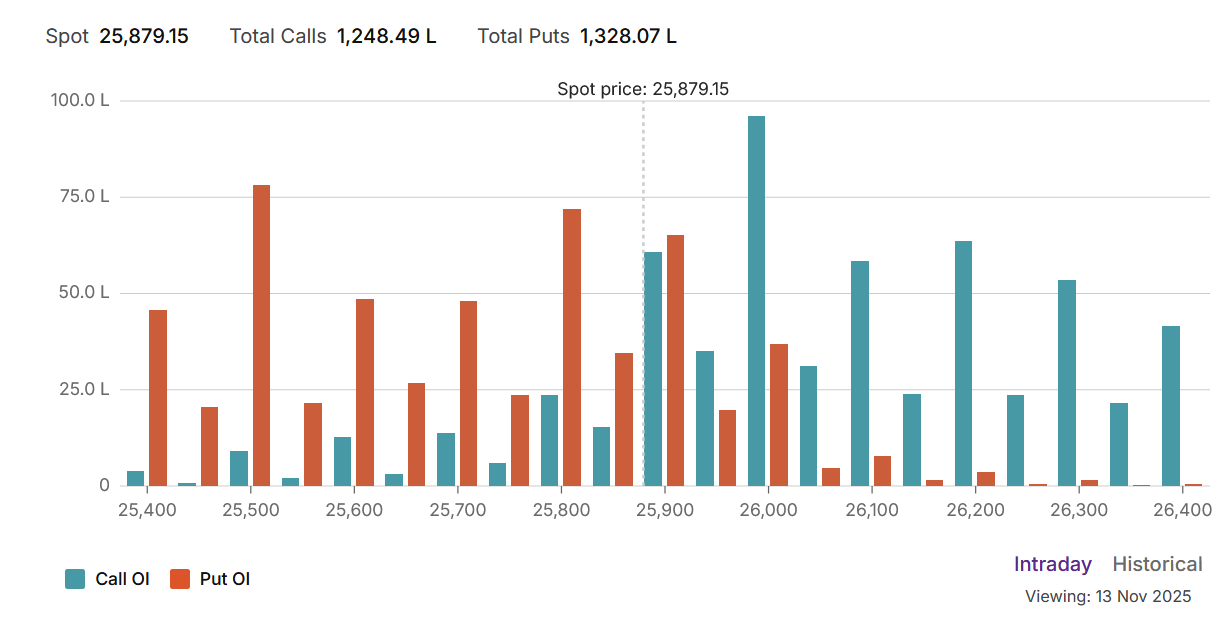This screenshot has height=624, width=1230.
Task: Switch to the Historical tab
Action: (1157, 564)
